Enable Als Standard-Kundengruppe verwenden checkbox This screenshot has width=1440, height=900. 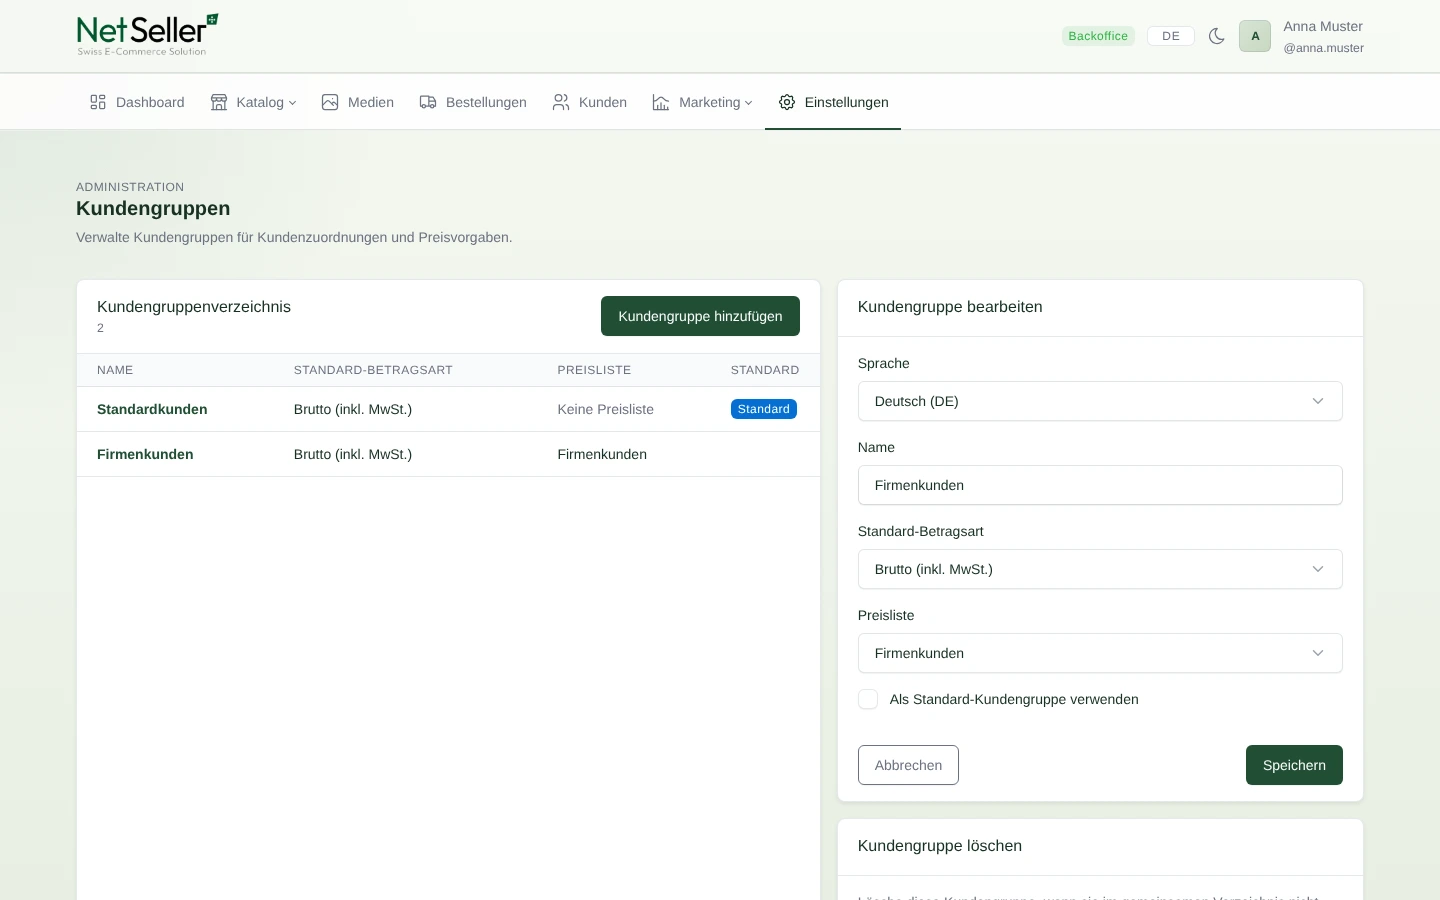point(868,699)
